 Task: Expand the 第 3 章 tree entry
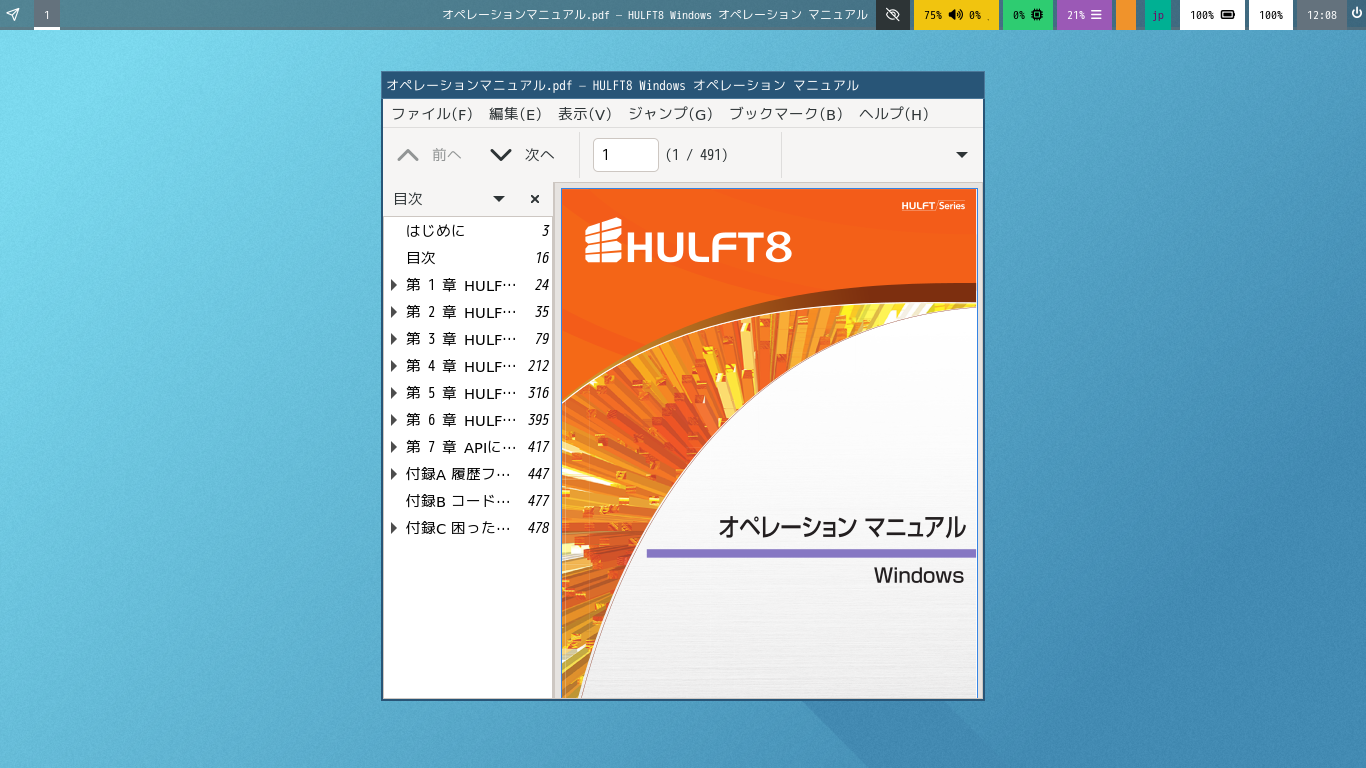point(394,339)
